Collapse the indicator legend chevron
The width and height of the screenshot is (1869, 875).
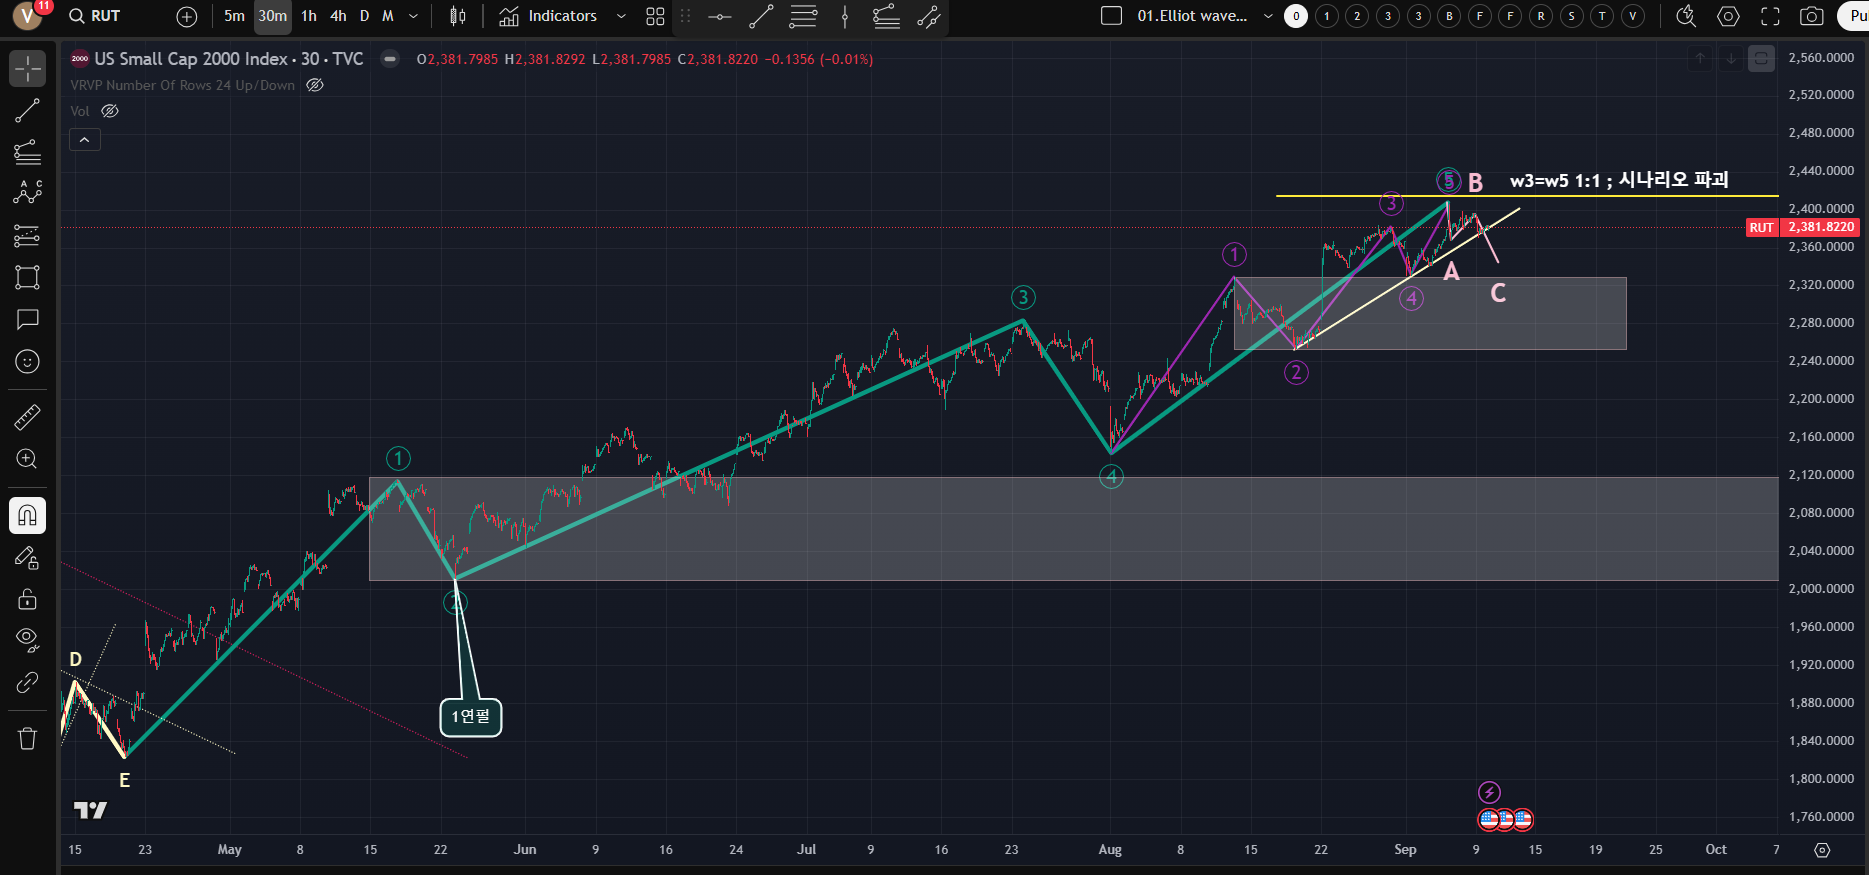(85, 140)
